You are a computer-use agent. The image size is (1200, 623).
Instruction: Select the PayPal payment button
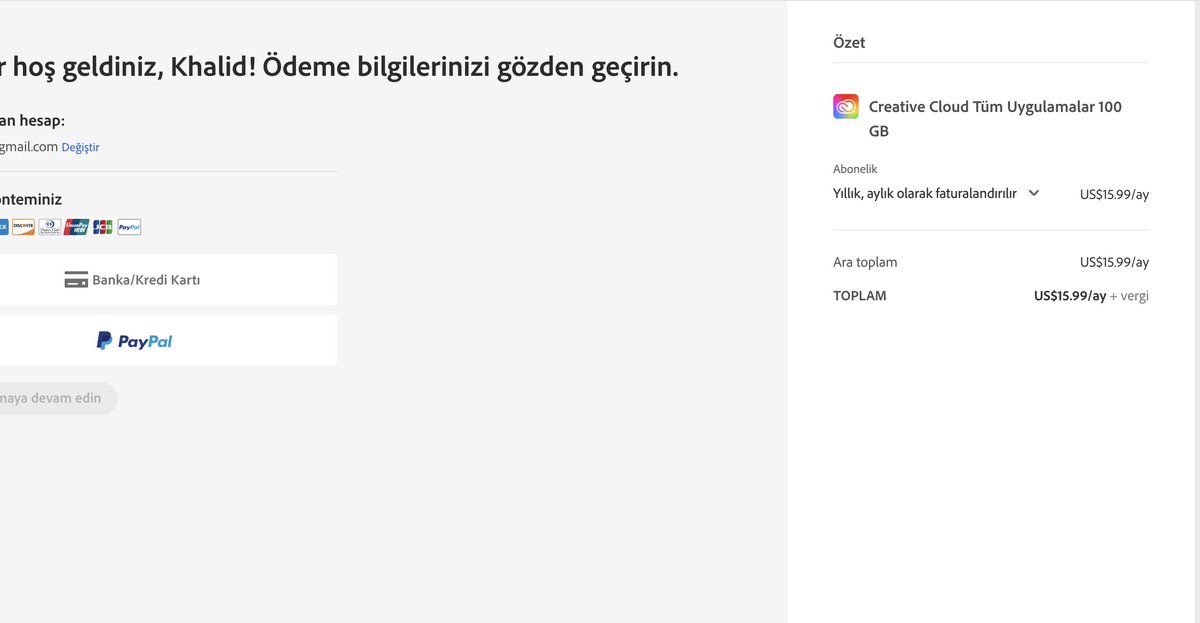coord(168,341)
